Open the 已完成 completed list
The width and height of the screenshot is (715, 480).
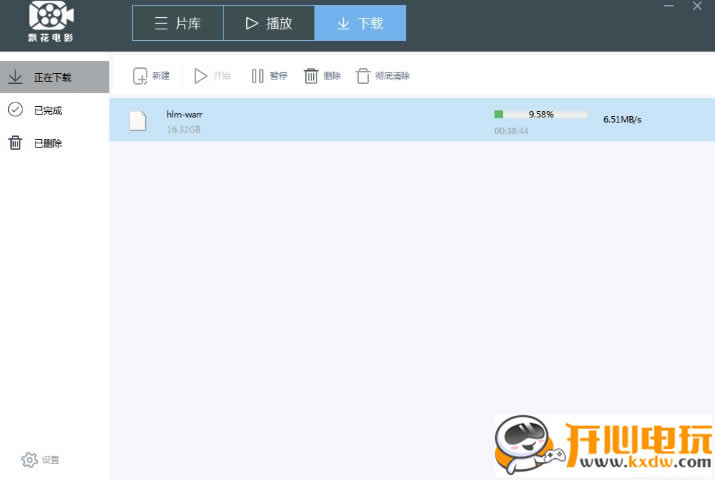point(54,110)
